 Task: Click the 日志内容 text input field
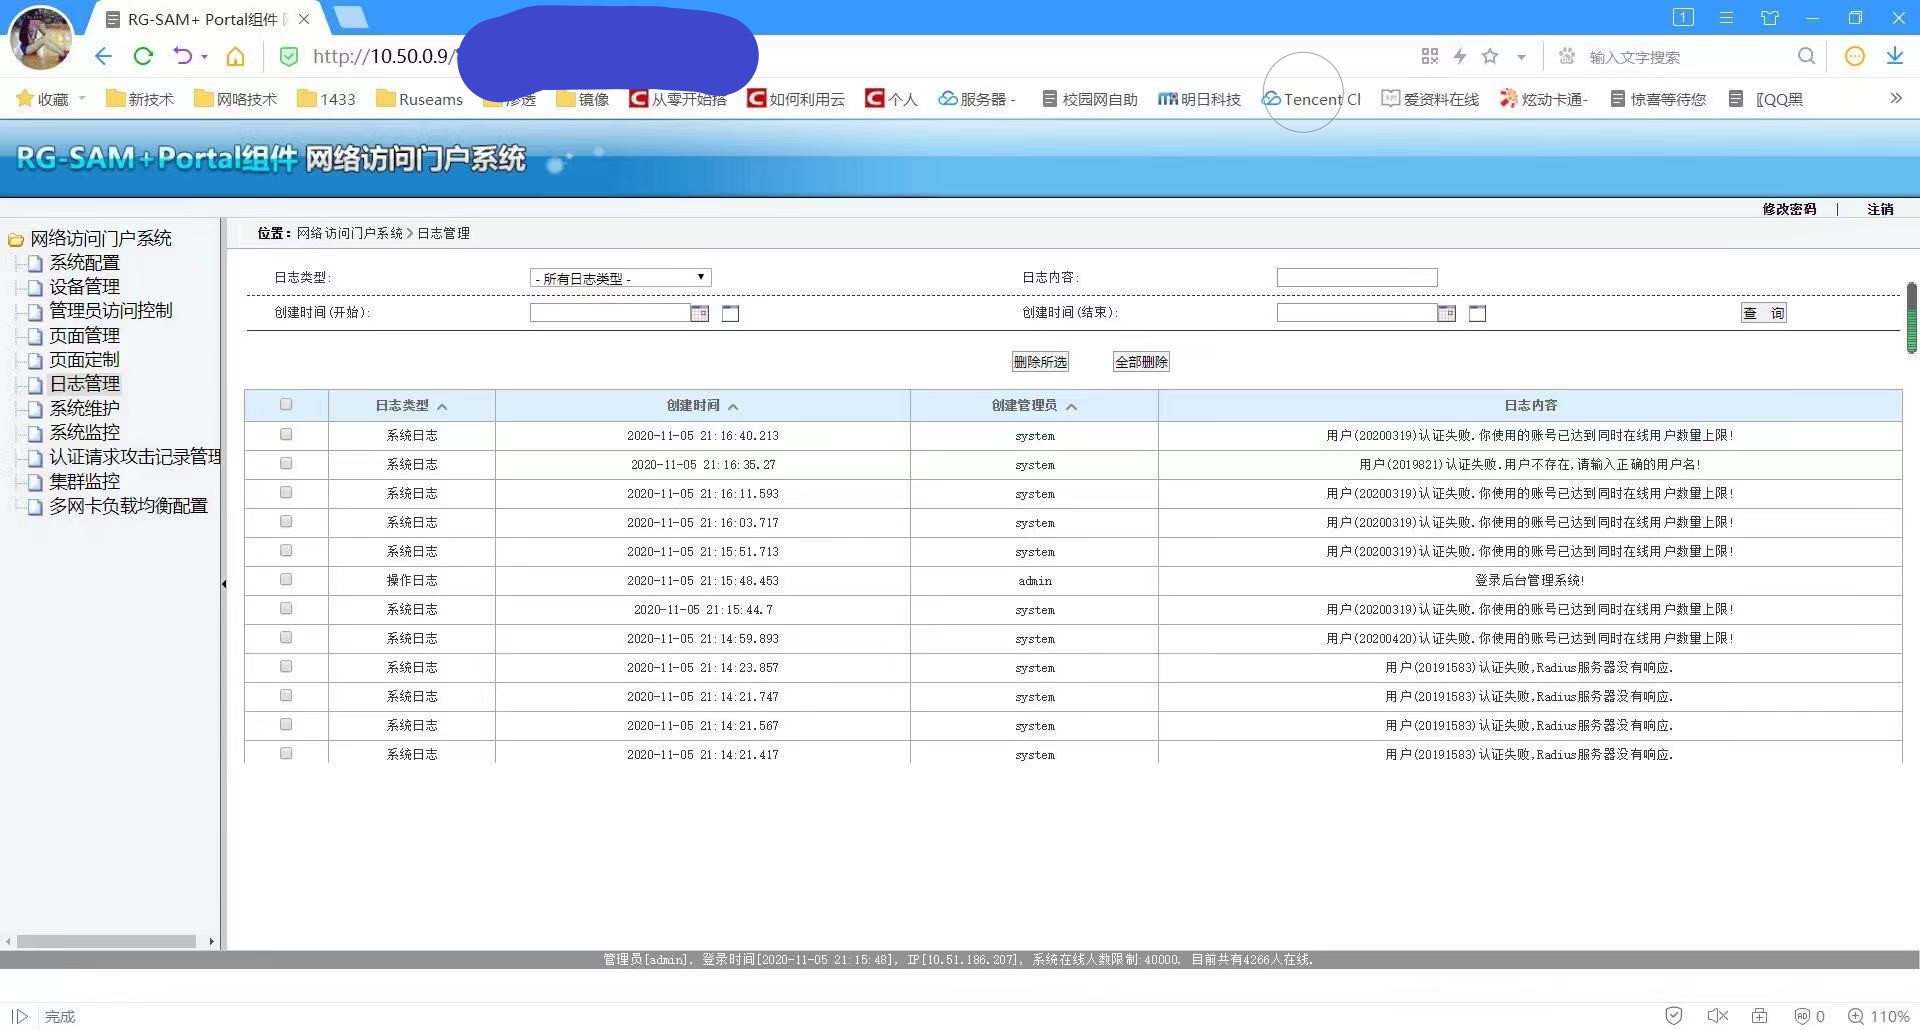(x=1357, y=278)
